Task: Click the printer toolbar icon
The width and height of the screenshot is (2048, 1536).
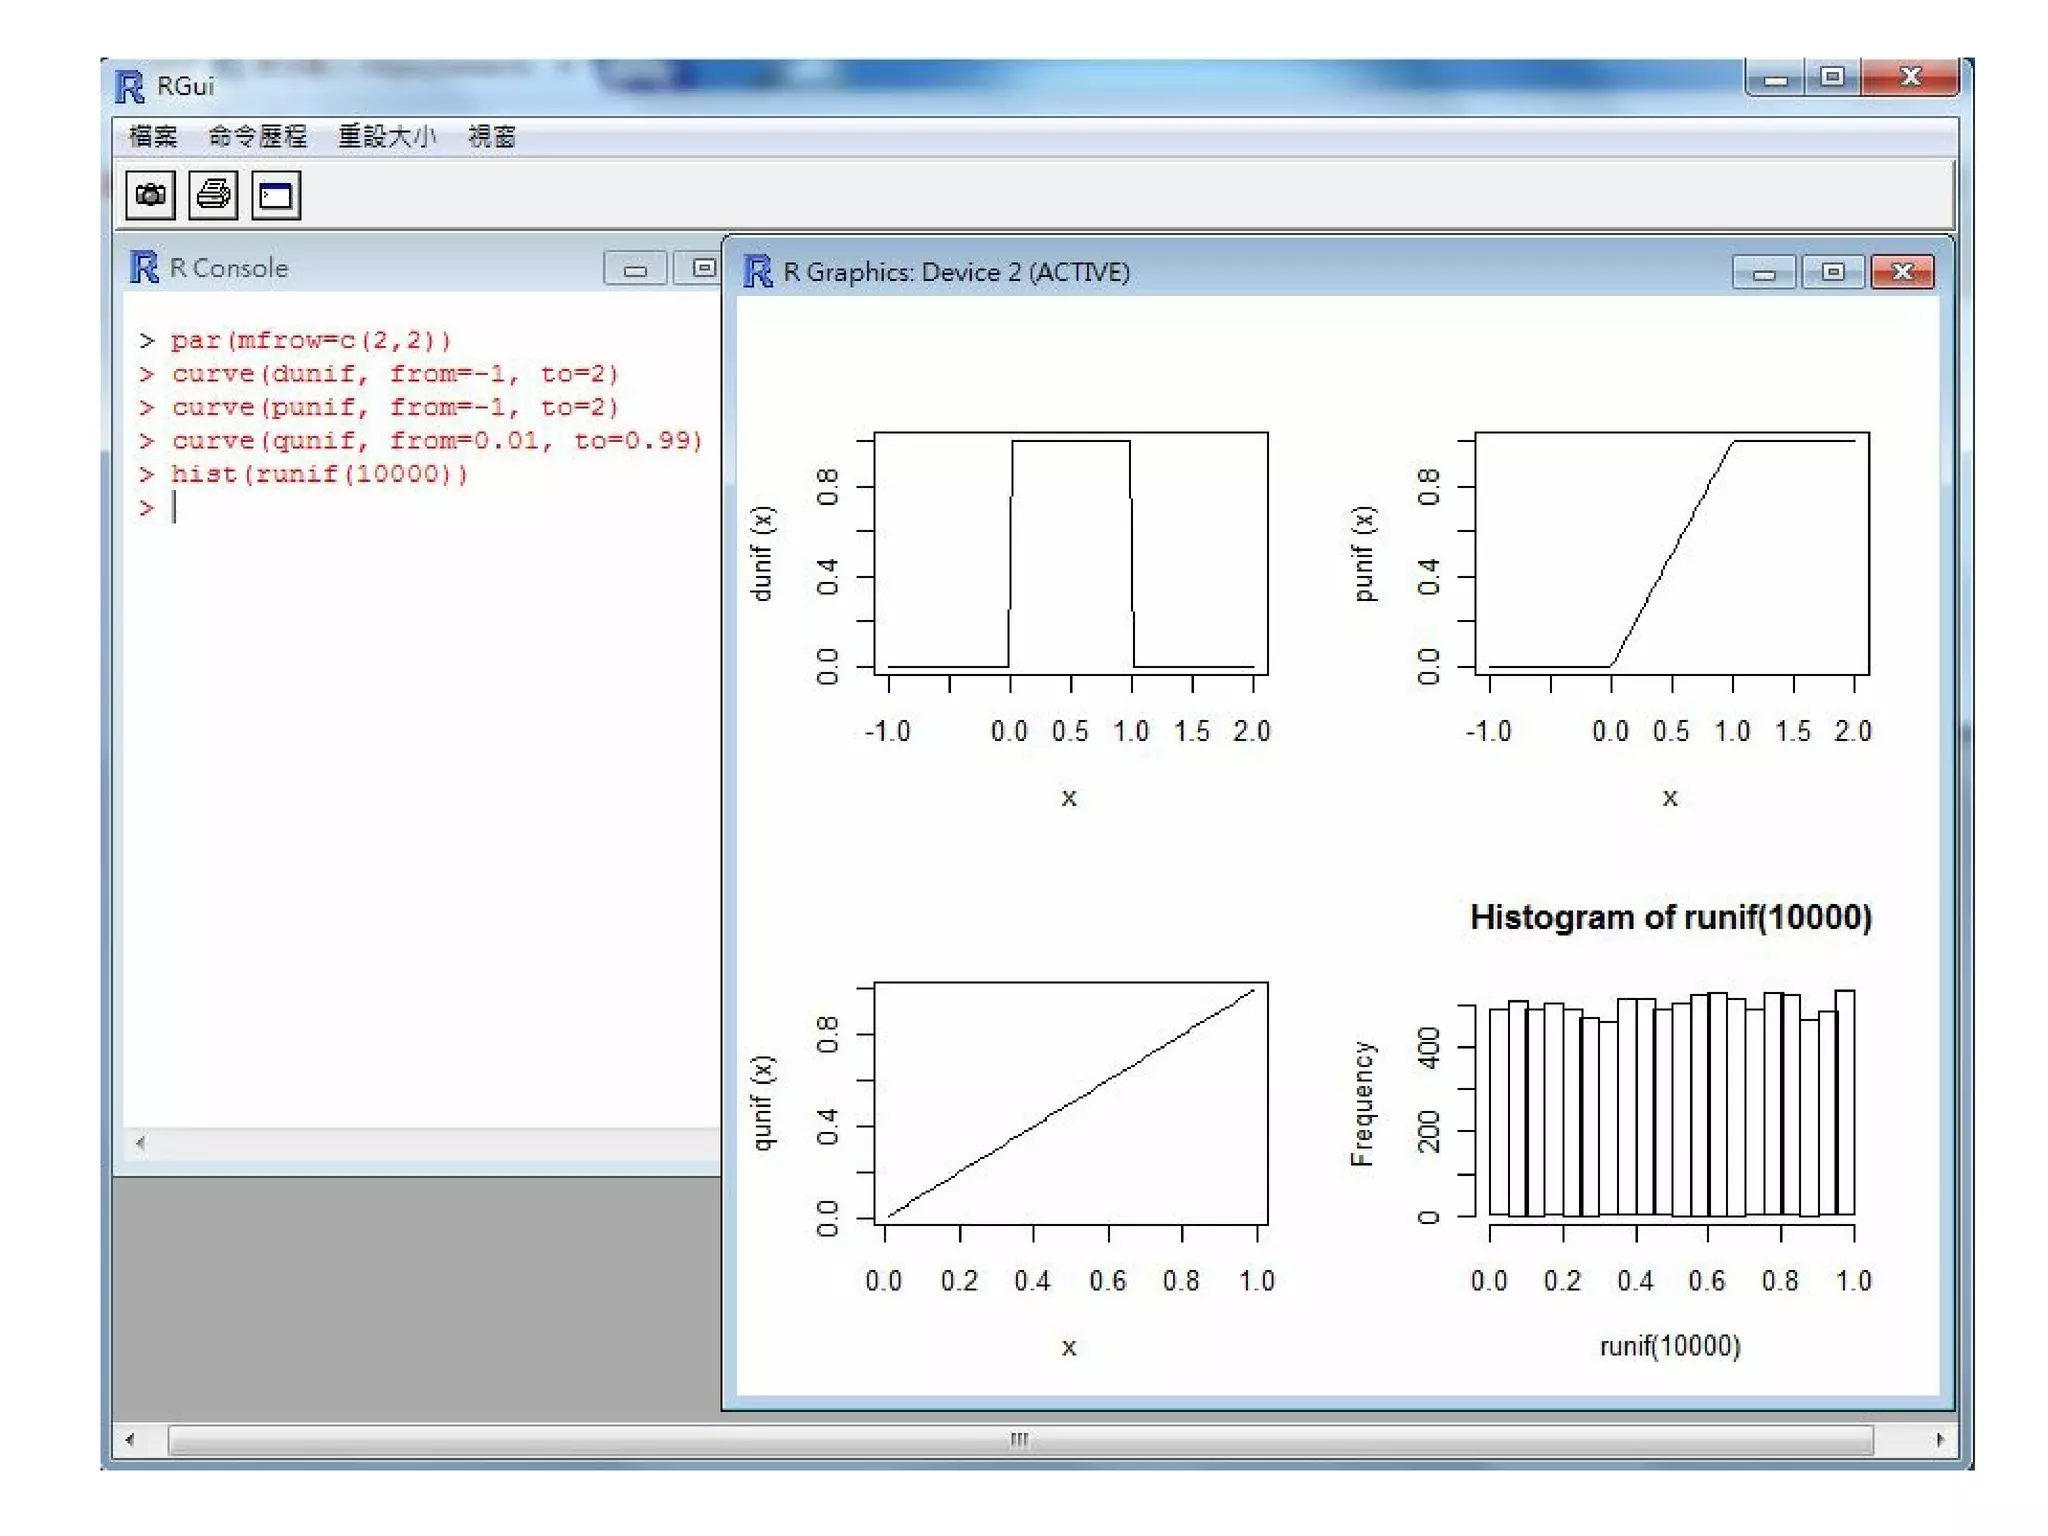Action: (213, 195)
